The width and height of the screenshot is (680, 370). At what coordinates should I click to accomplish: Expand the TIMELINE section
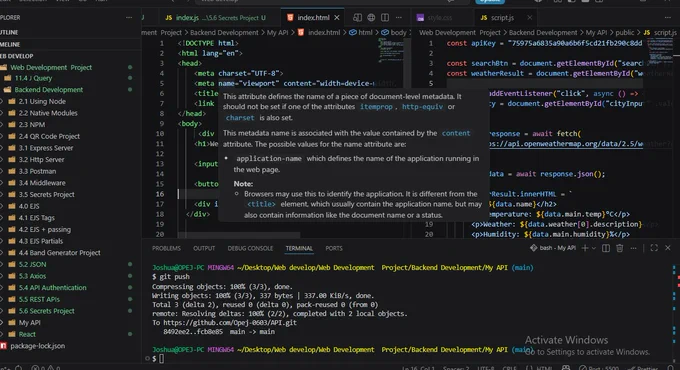(10, 44)
